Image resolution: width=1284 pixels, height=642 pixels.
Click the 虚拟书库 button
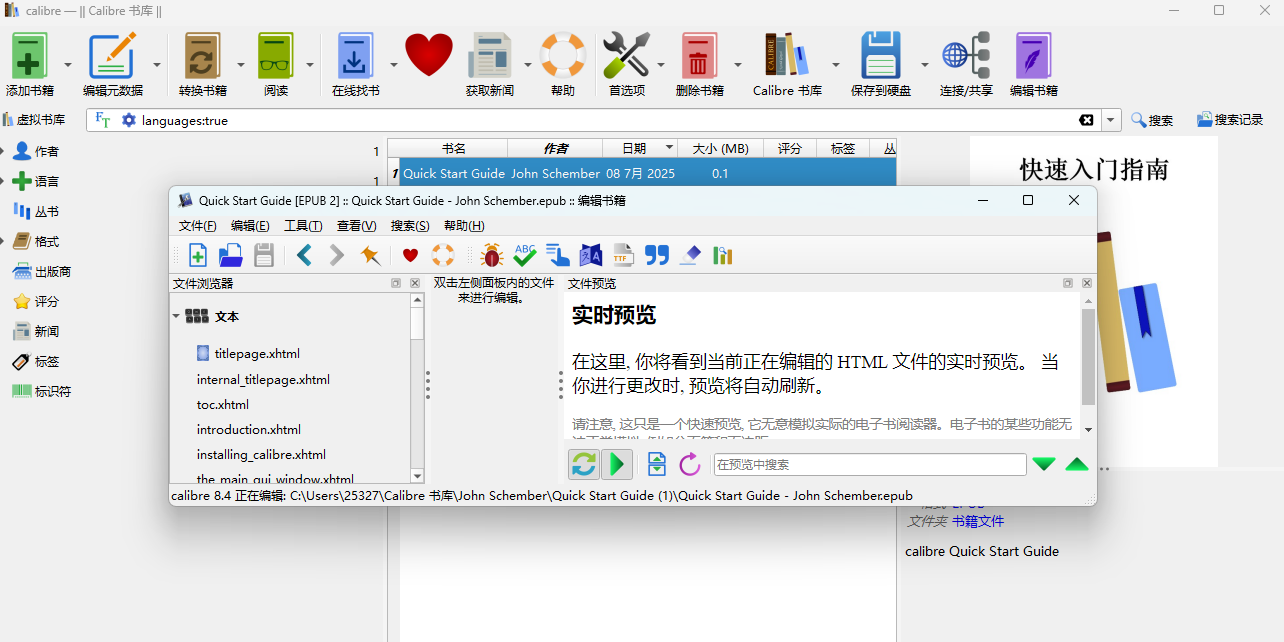34,120
